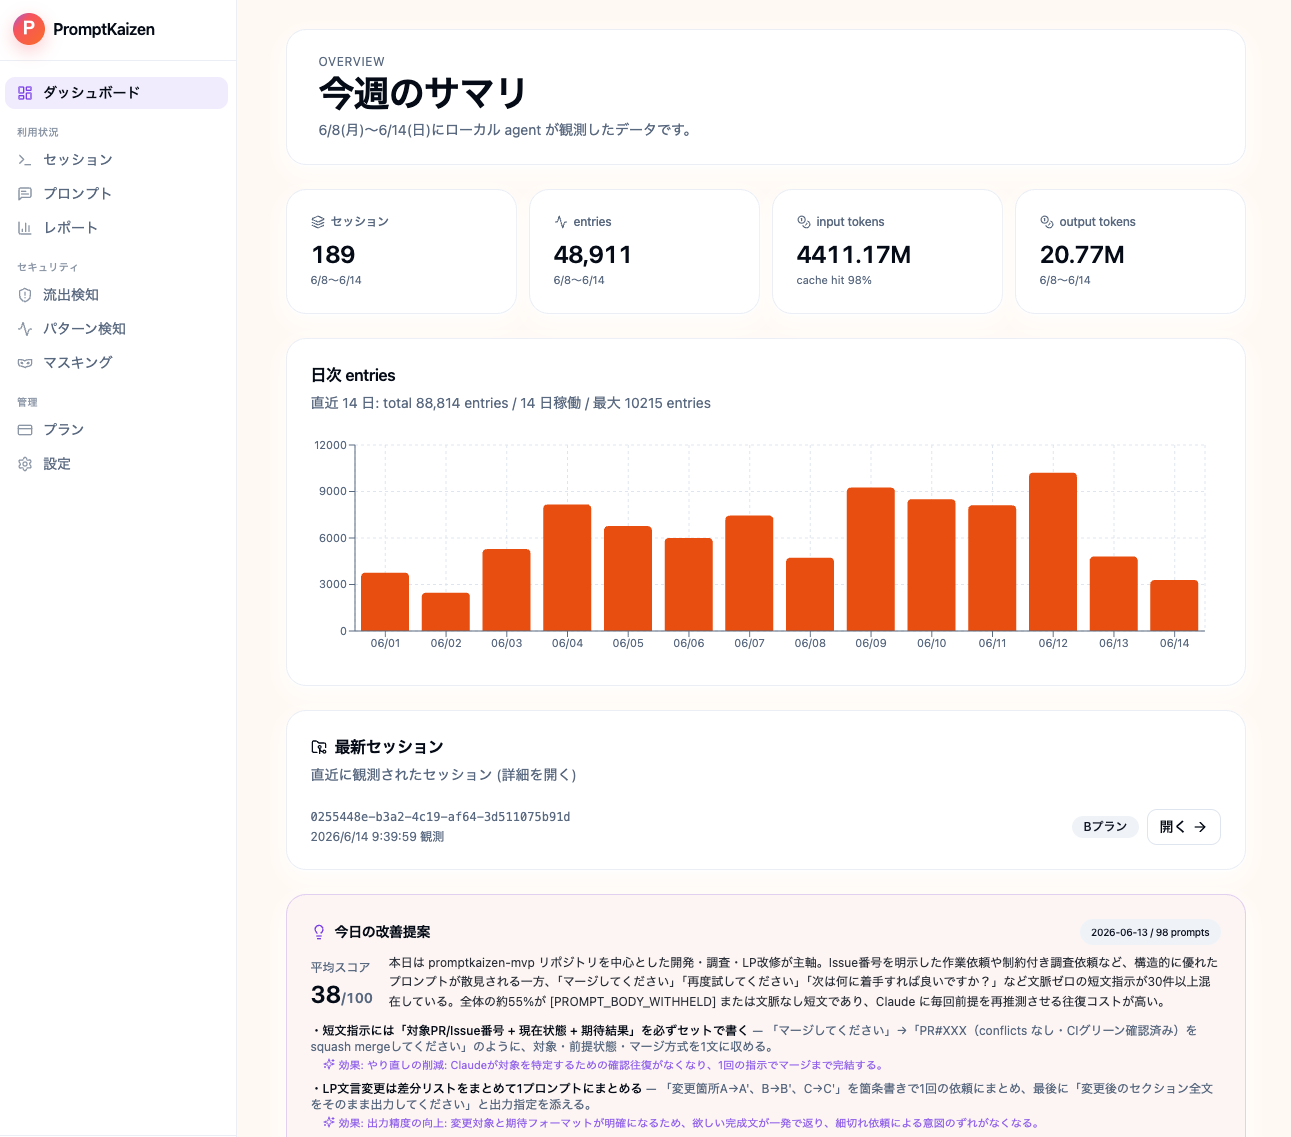Click the 利用状況 section label

[38, 132]
